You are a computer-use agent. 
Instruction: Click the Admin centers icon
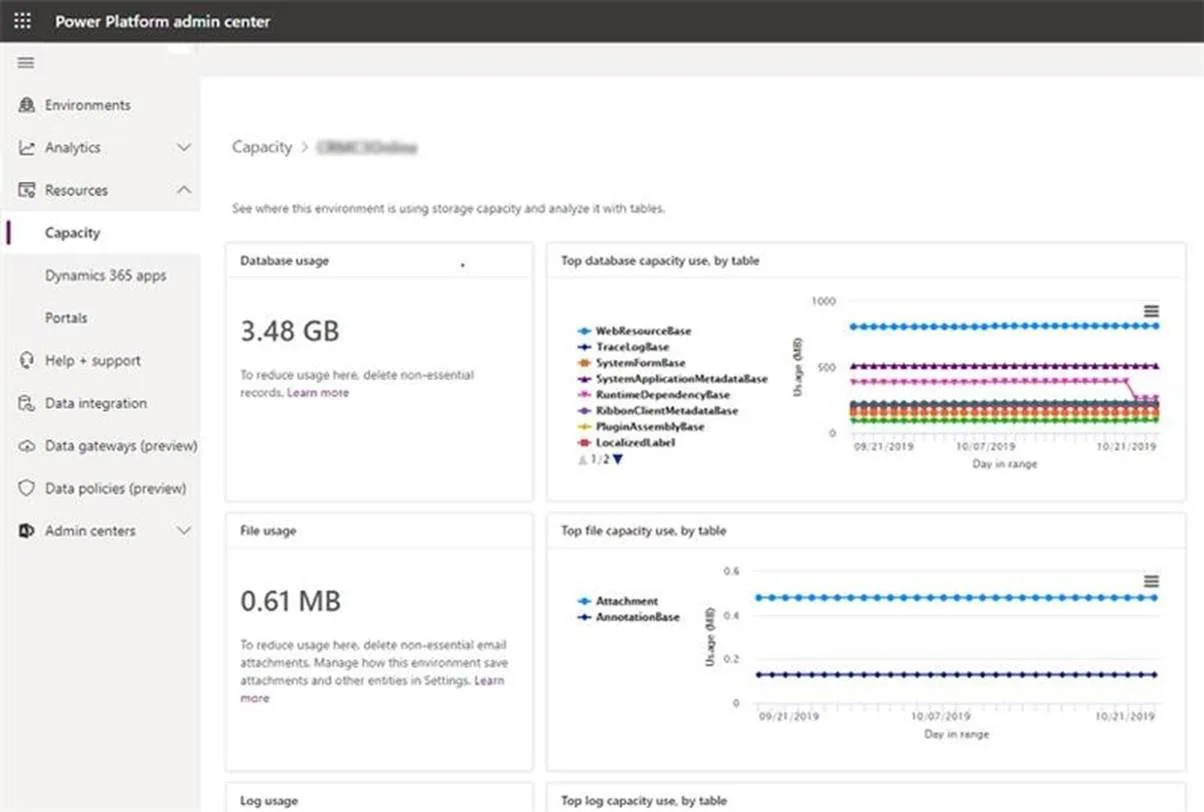coord(26,531)
